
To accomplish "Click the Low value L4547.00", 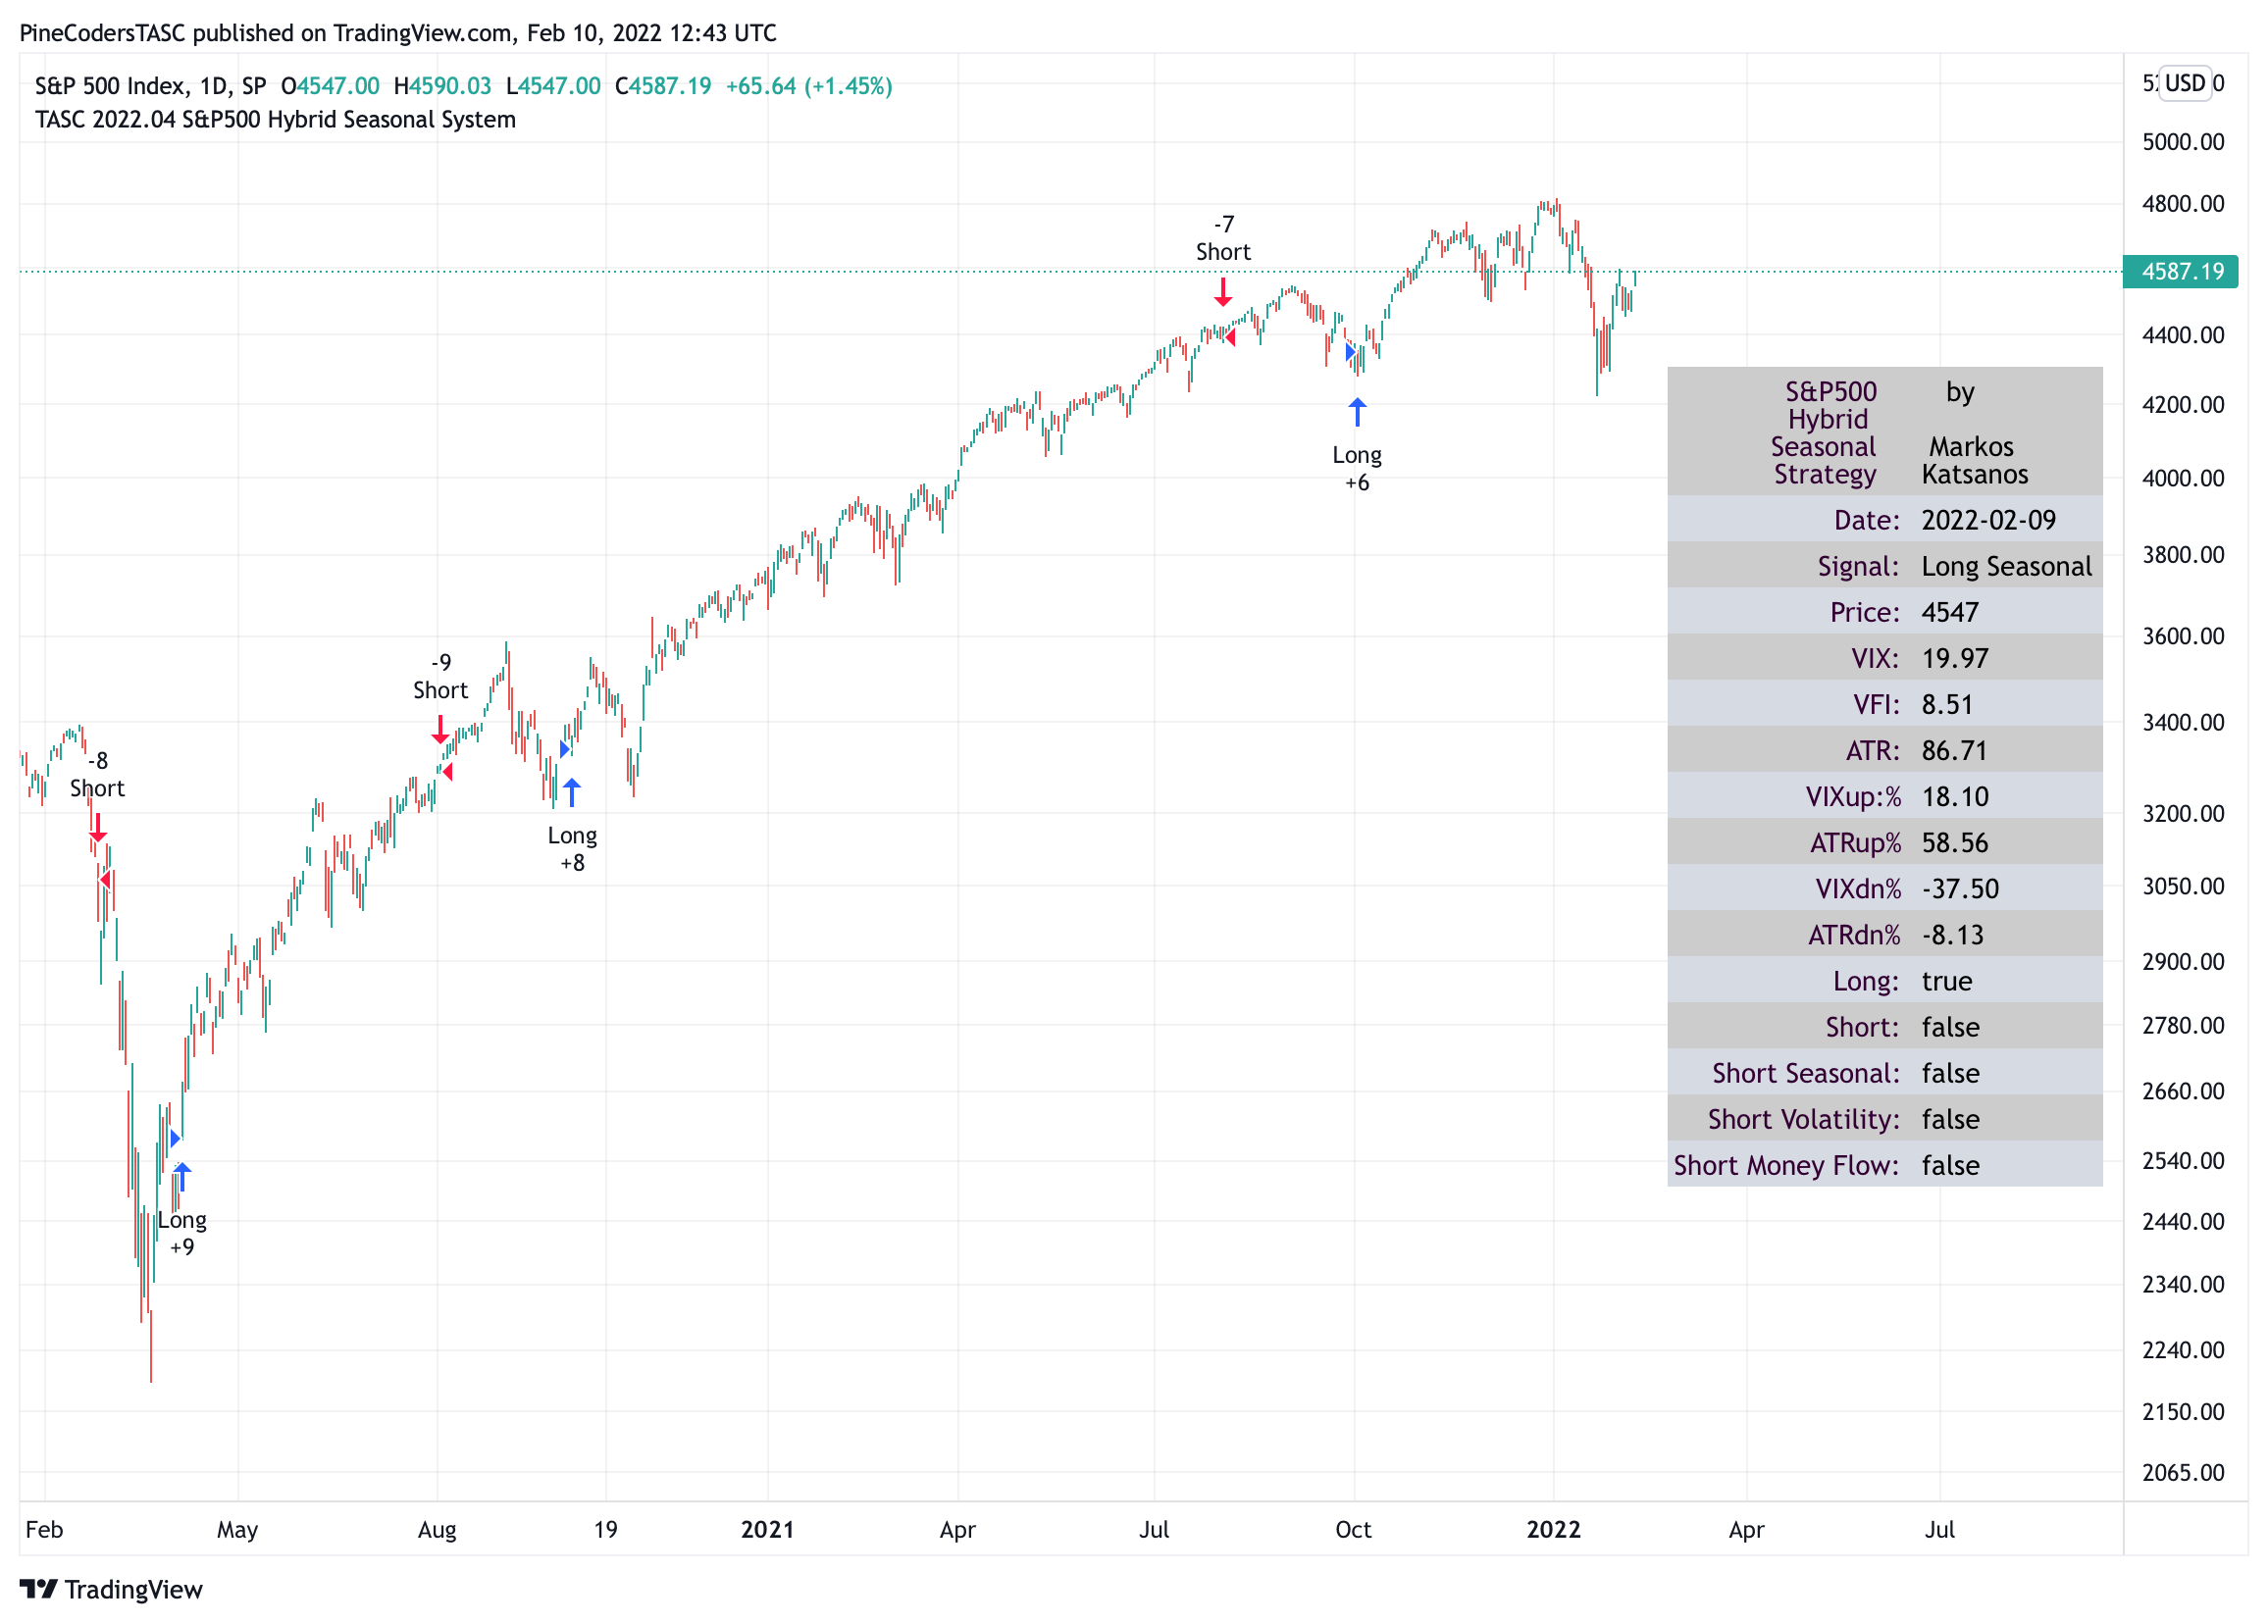I will (x=554, y=86).
